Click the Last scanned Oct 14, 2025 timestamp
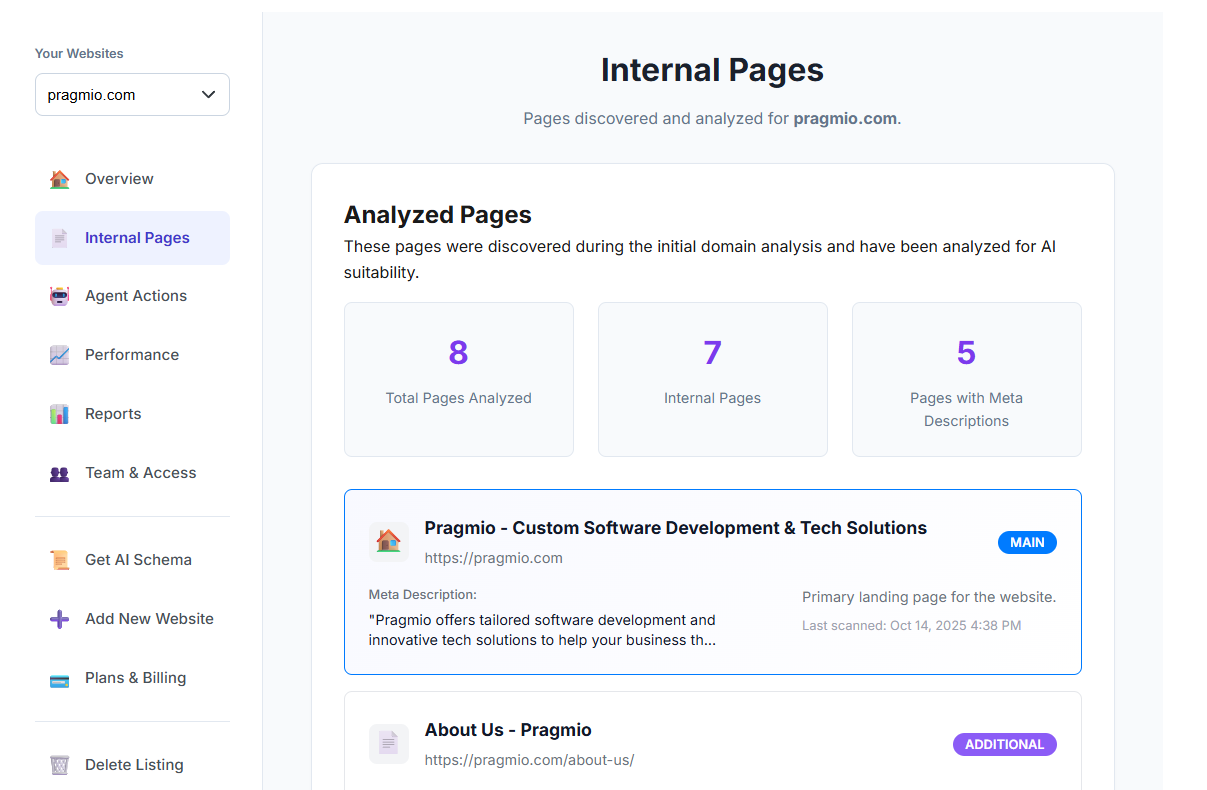1207x790 pixels. (x=911, y=626)
